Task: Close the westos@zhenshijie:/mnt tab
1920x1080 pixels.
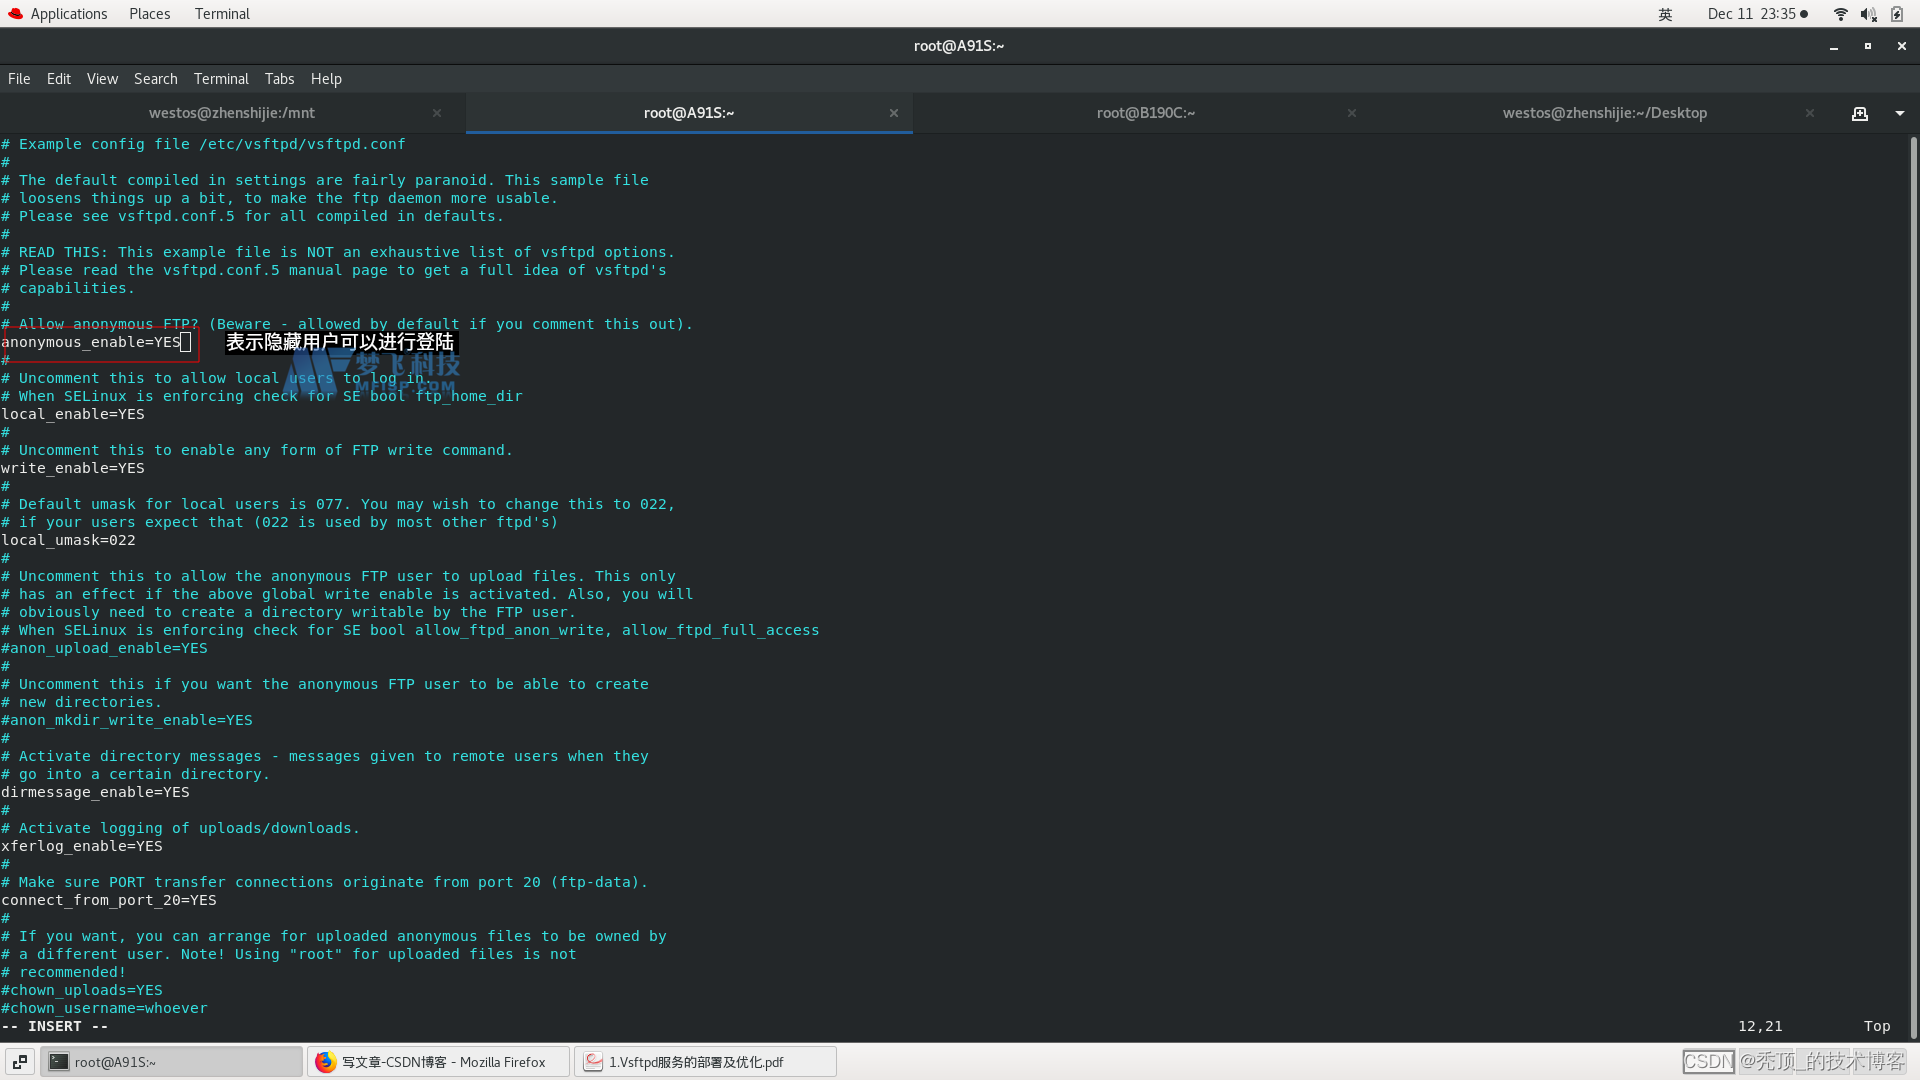Action: tap(437, 114)
